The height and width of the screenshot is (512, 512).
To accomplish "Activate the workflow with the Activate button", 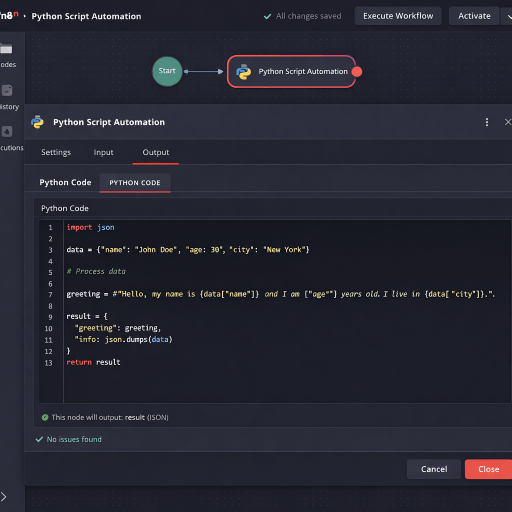I will click(474, 16).
